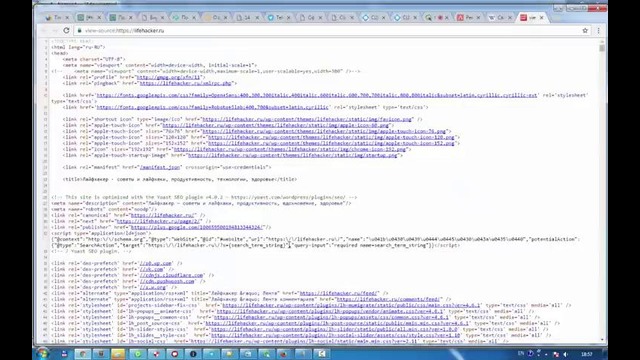
Task: Open the lifehacker.ru/comments/feed/ link
Action: pos(388,299)
